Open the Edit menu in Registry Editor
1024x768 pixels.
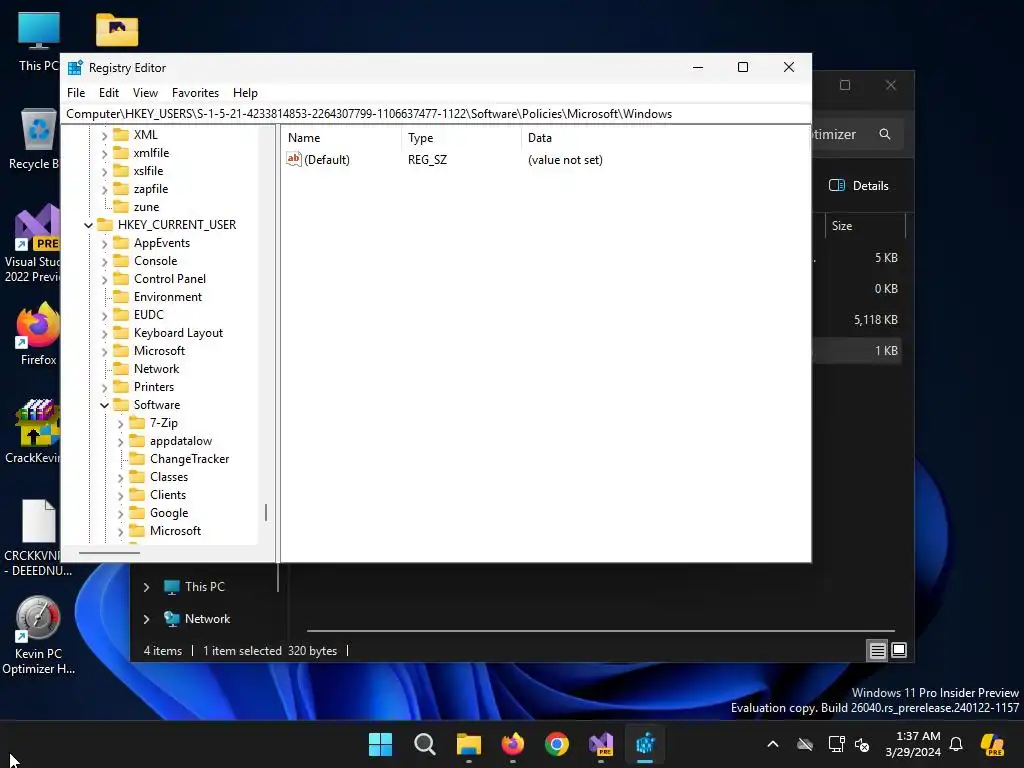click(108, 93)
